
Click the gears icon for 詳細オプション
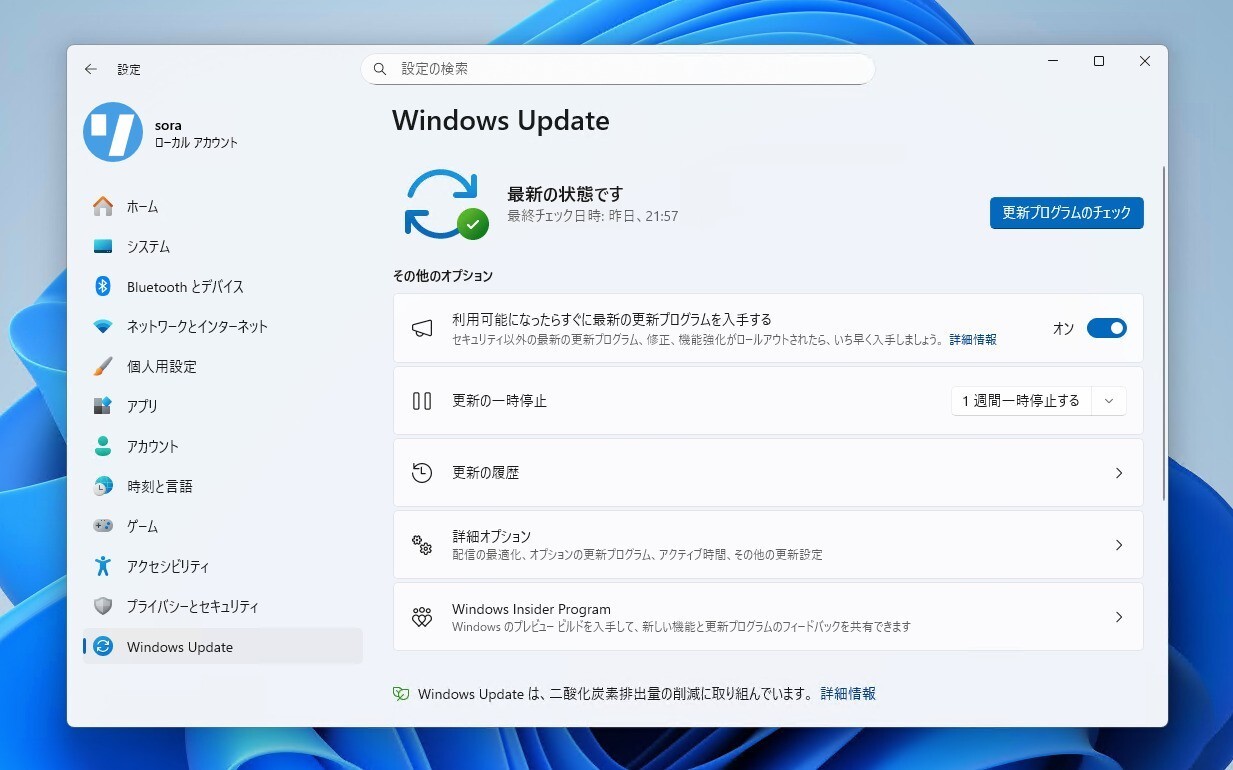[x=422, y=545]
